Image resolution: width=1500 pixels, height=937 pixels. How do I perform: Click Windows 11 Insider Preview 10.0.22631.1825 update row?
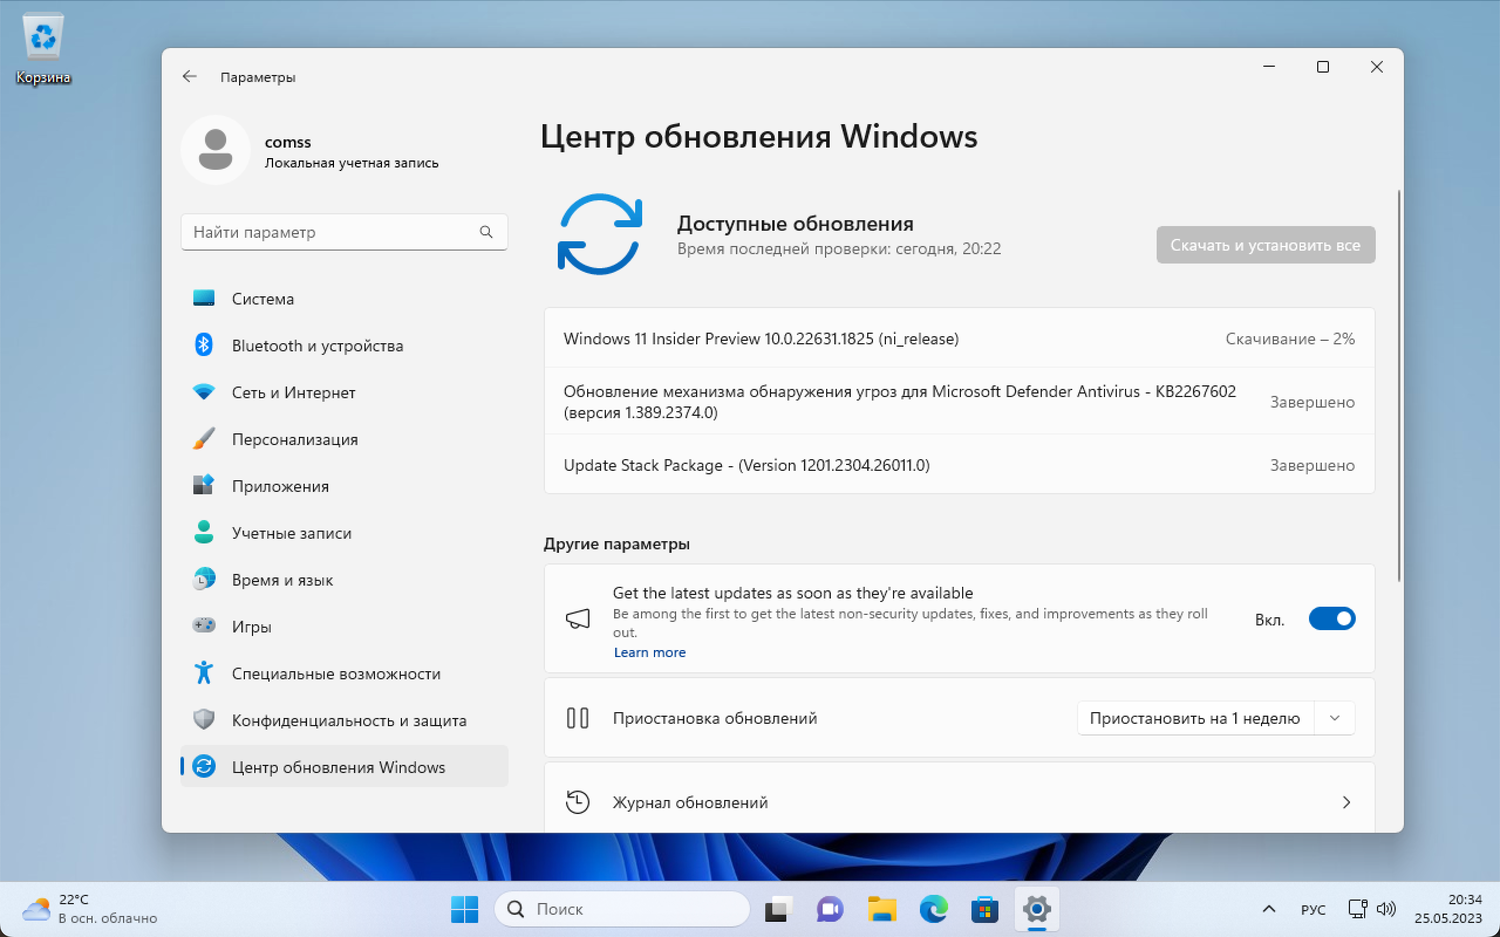tap(959, 339)
